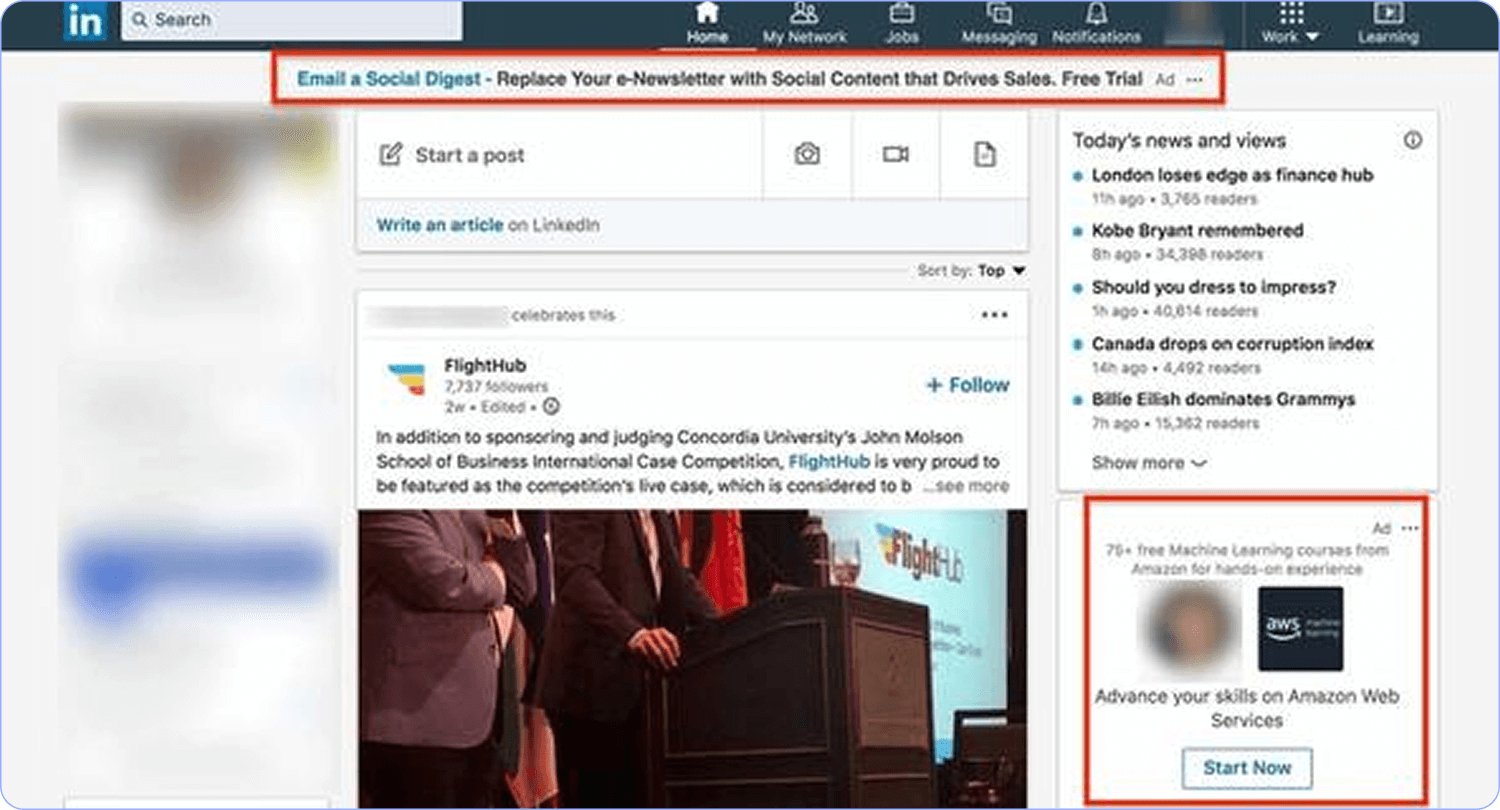Click the video upload icon

[x=895, y=154]
